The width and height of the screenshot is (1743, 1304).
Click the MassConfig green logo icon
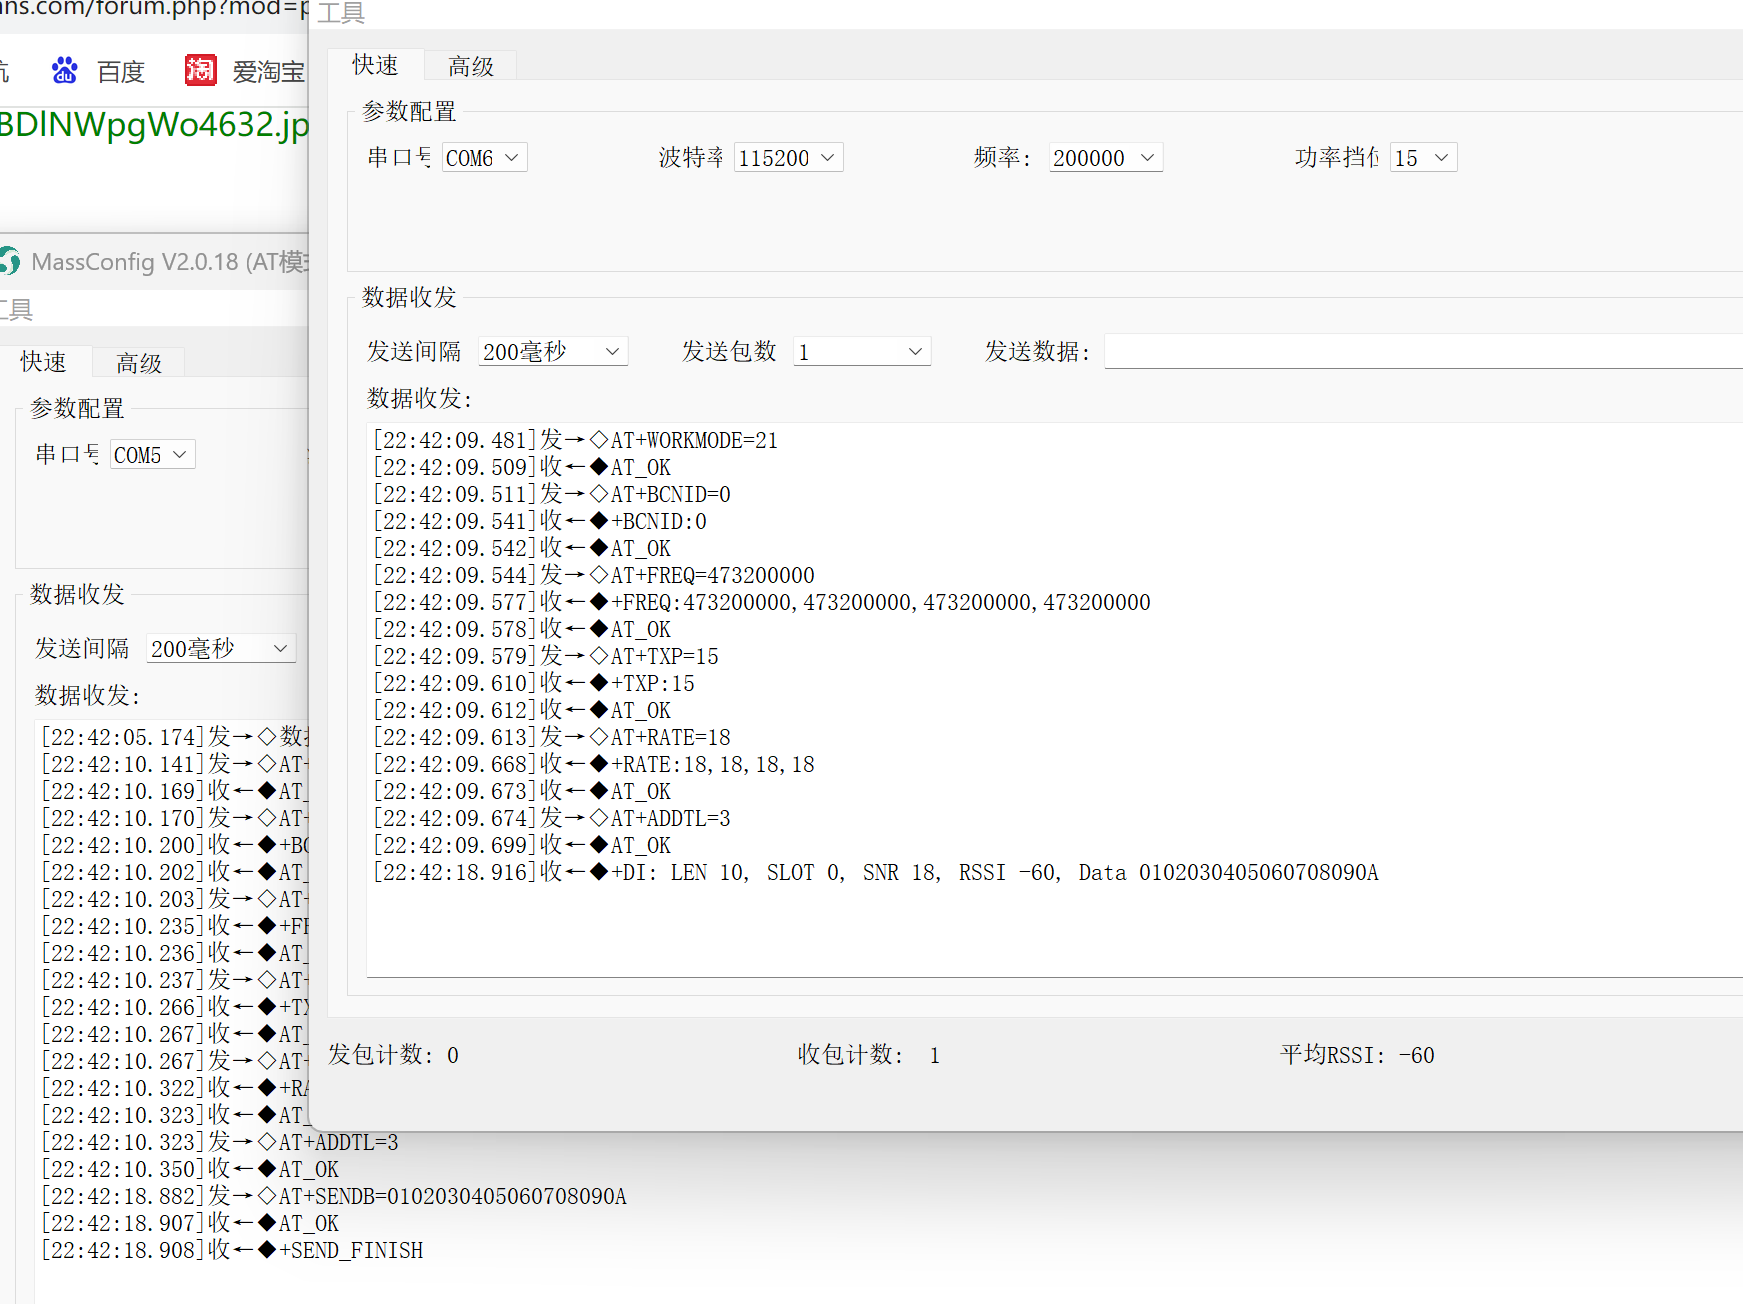[x=10, y=261]
